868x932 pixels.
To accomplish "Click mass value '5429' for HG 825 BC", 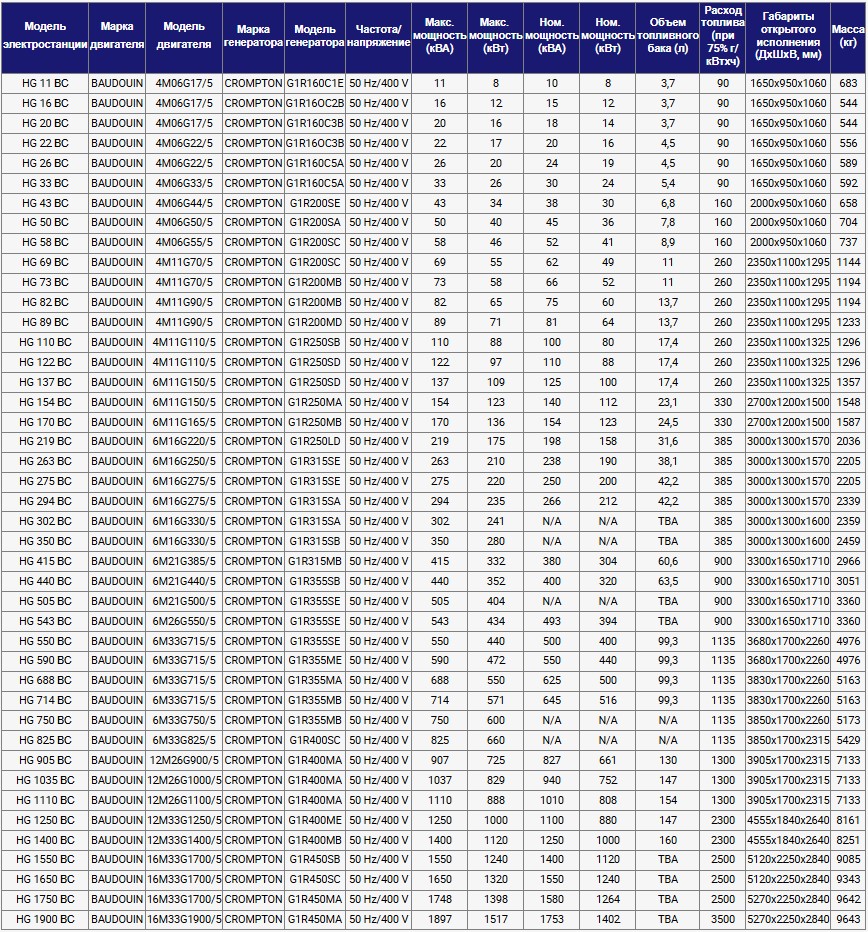I will (x=848, y=740).
